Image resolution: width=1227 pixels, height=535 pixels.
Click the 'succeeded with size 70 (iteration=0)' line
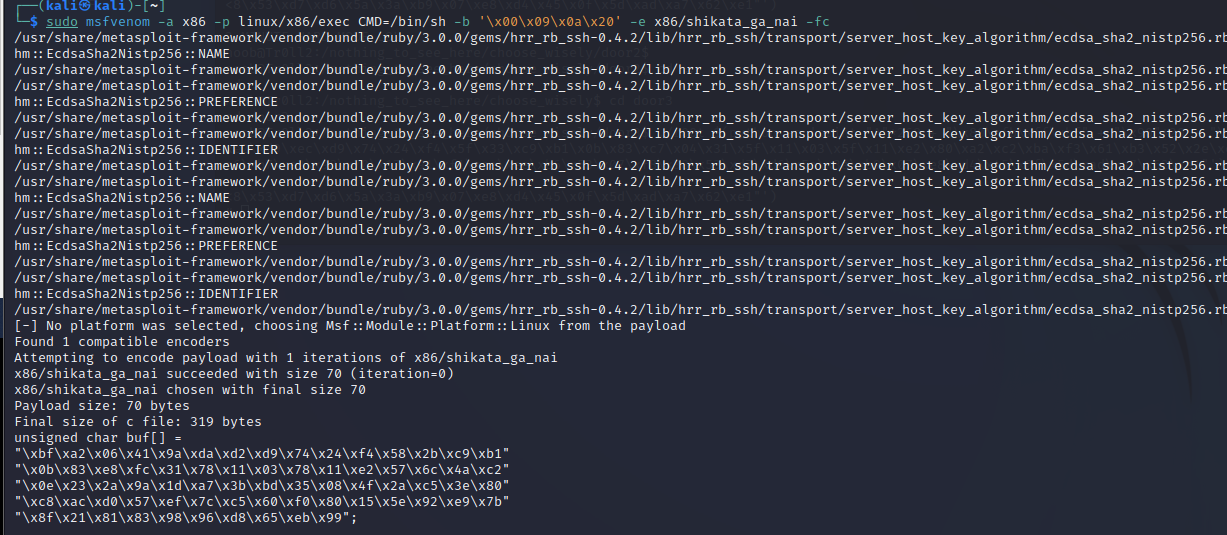tap(234, 374)
